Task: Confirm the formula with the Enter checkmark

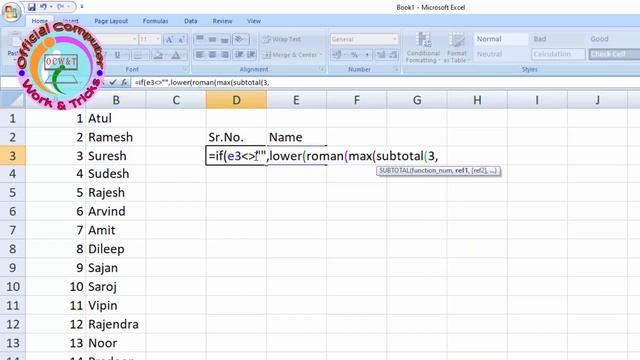Action: [x=113, y=82]
